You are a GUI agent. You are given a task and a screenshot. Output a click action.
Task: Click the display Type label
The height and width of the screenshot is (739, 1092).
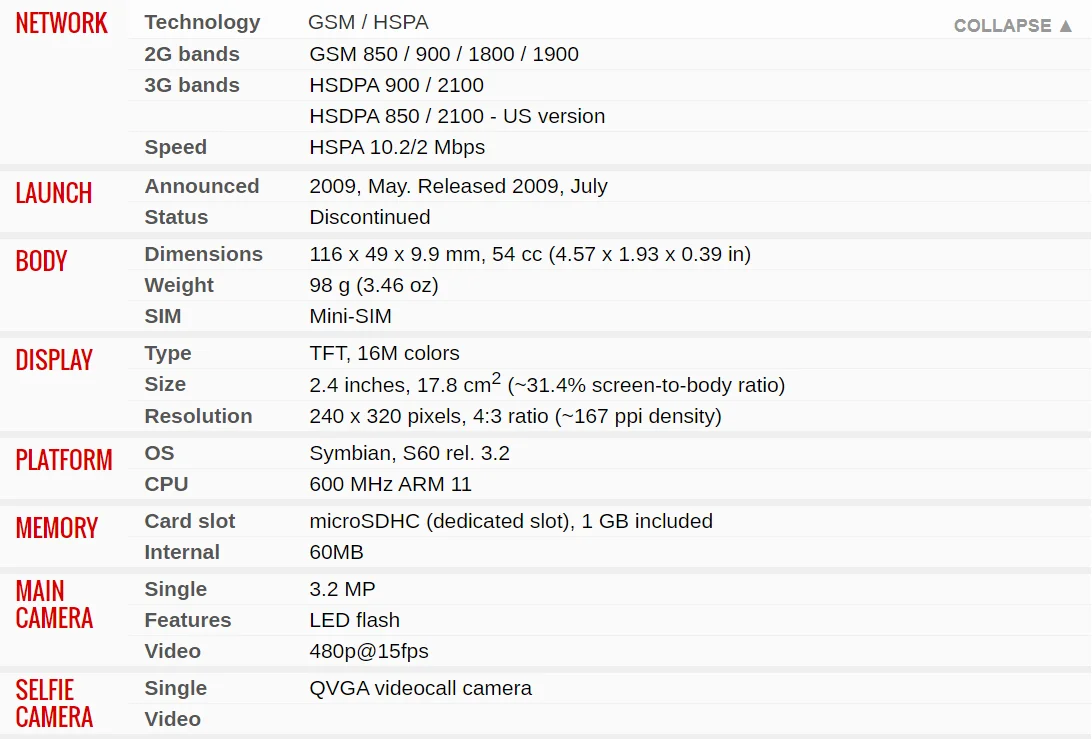167,353
